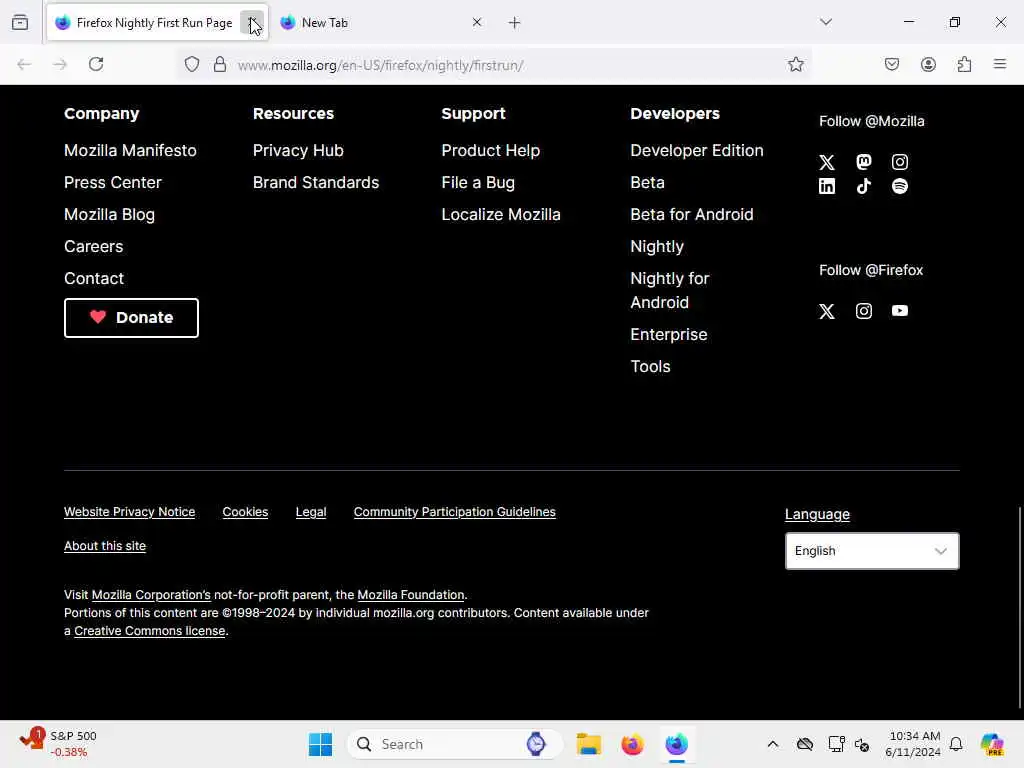Image resolution: width=1024 pixels, height=768 pixels.
Task: Open the English language dropdown
Action: tap(872, 551)
